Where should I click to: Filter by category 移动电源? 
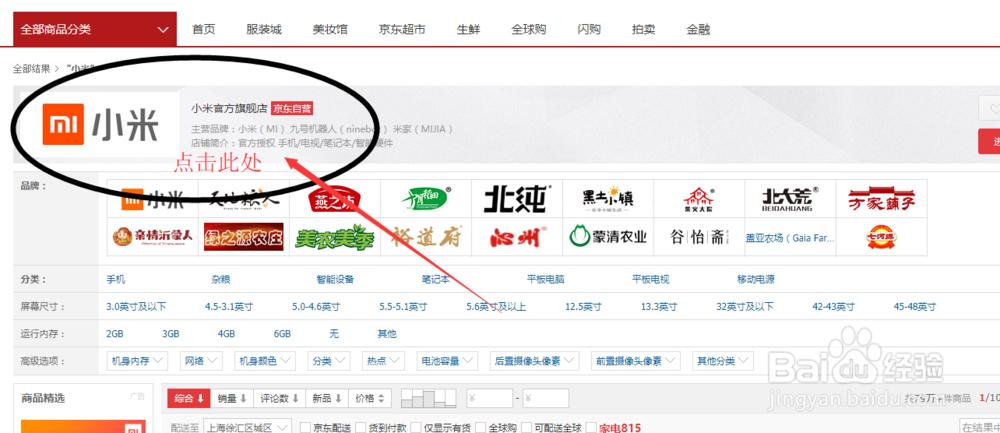coord(756,279)
